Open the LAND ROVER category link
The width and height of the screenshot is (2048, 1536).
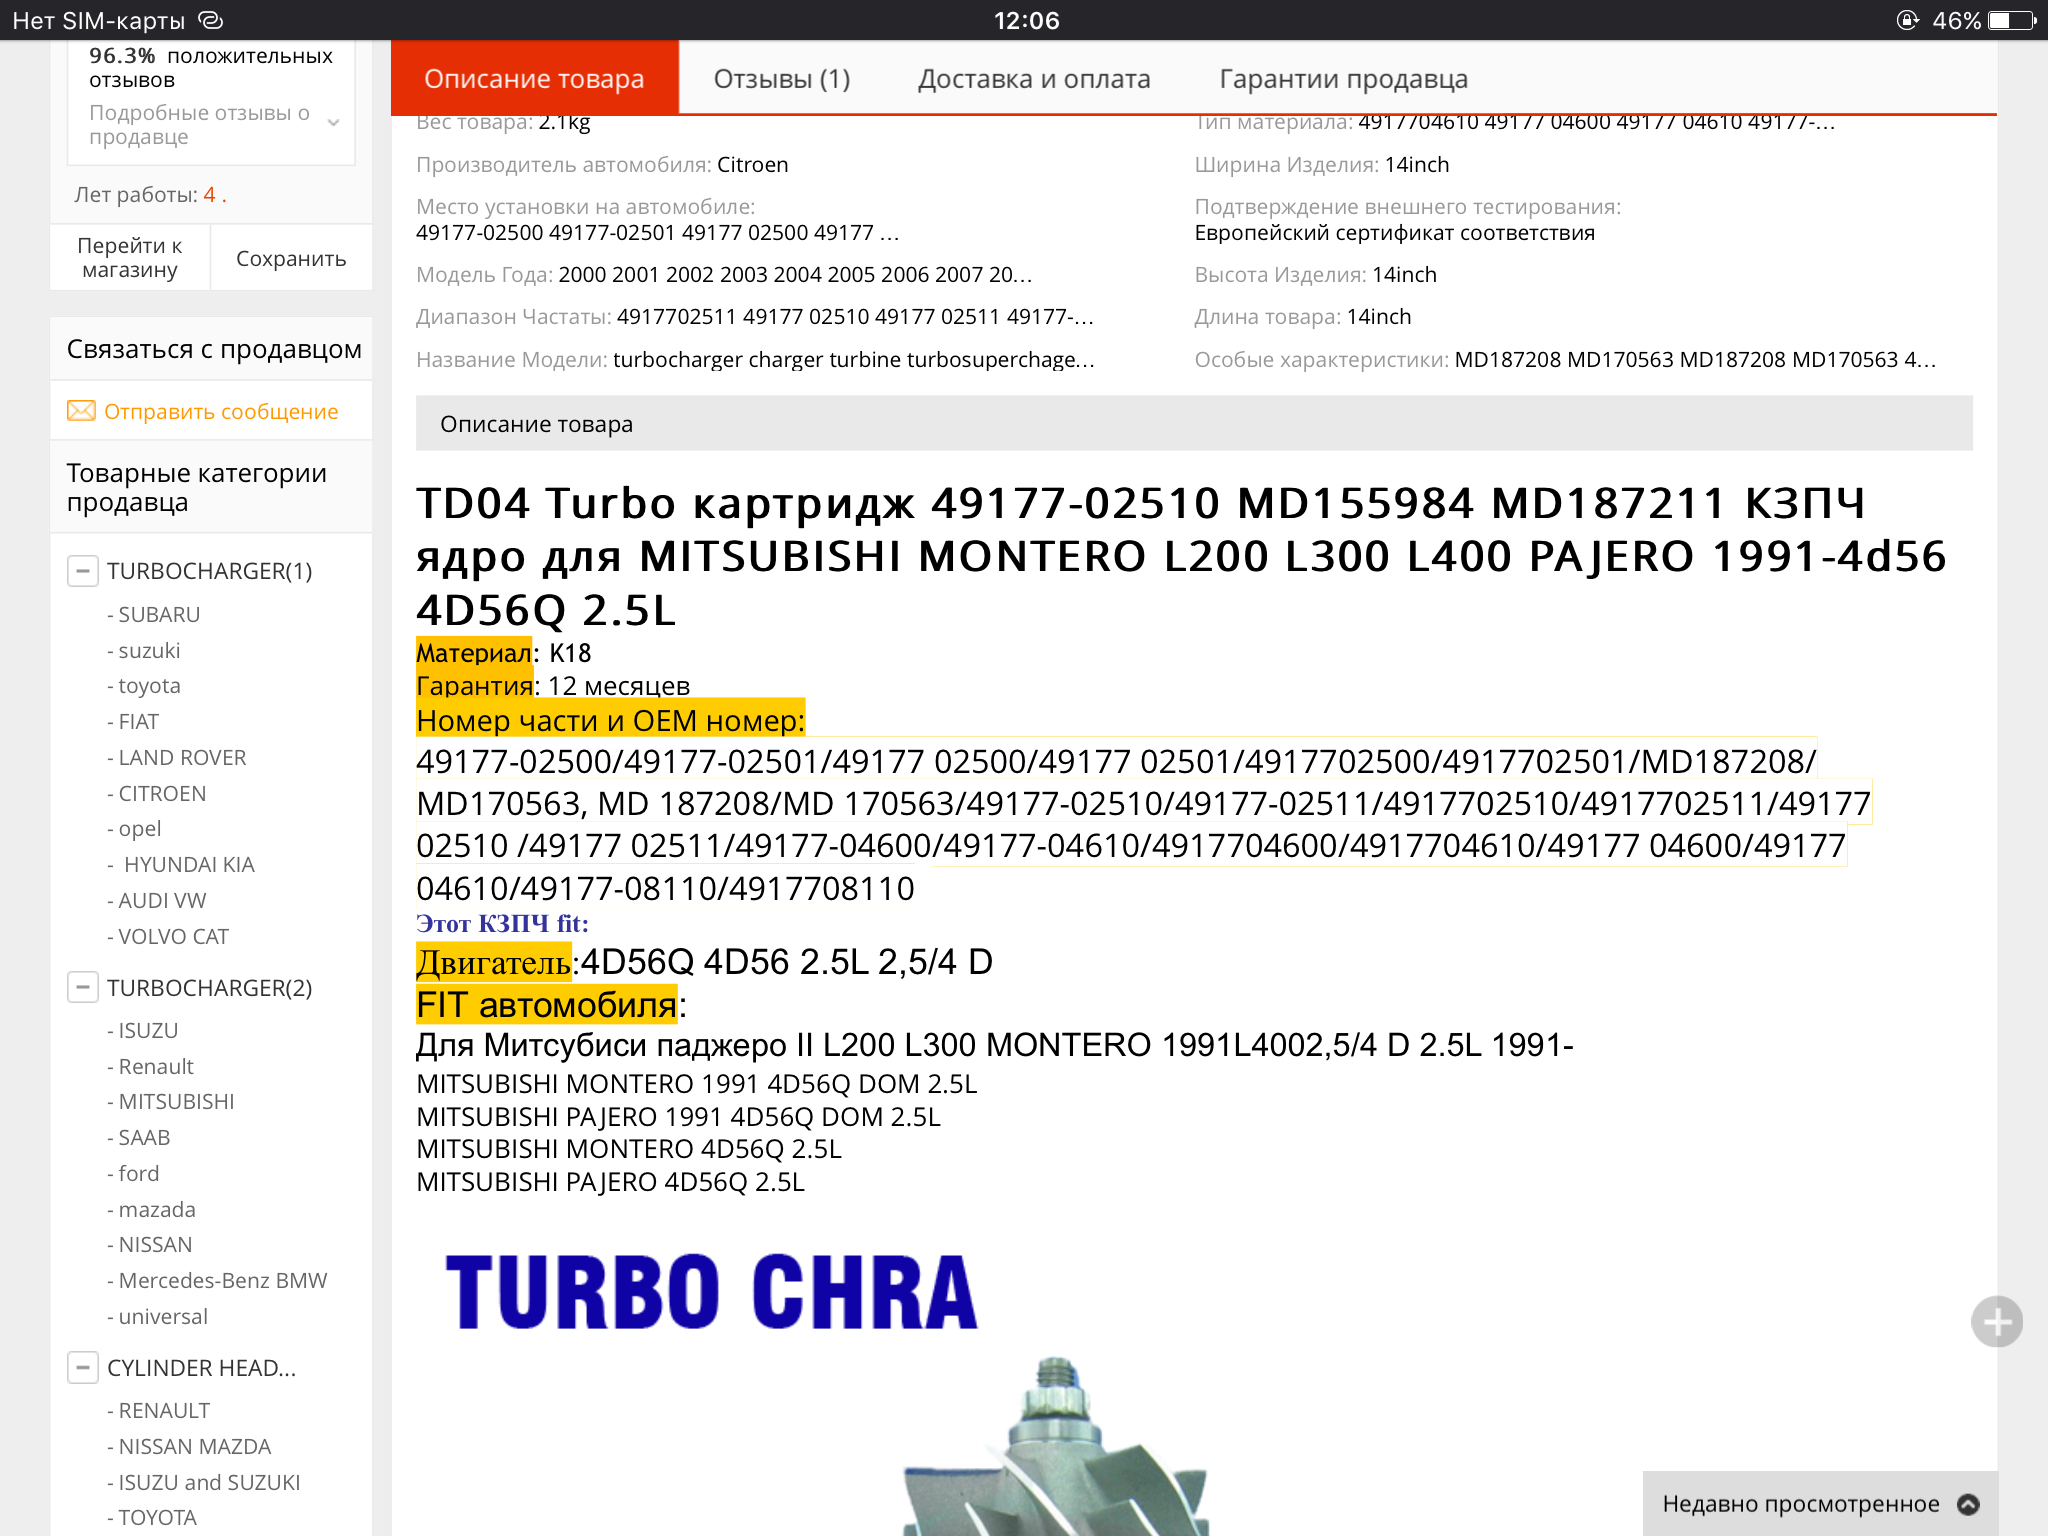182,757
